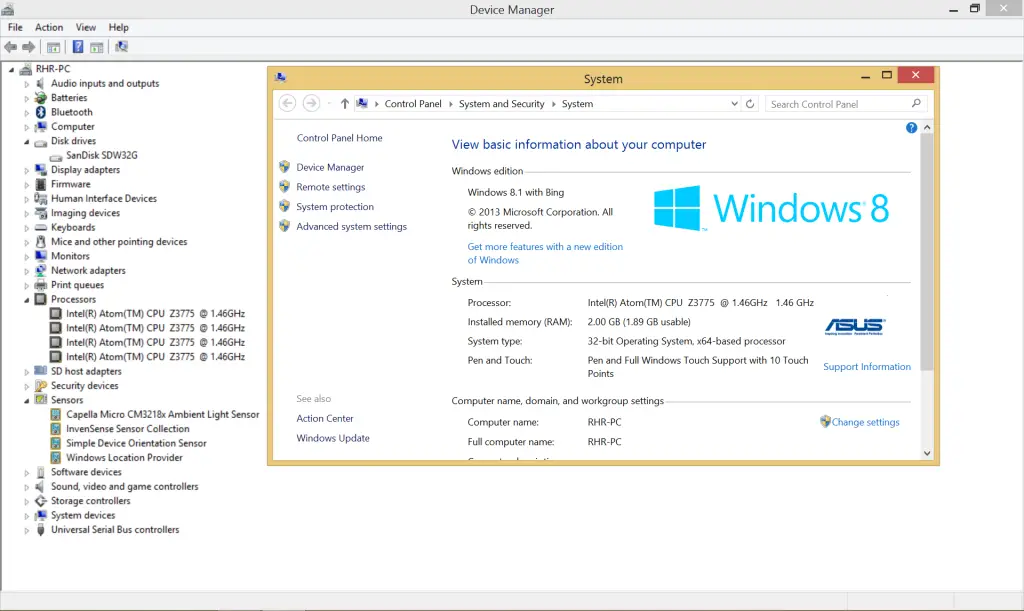Click the Forward arrow in Device Manager toolbar
1024x611 pixels.
tap(28, 47)
